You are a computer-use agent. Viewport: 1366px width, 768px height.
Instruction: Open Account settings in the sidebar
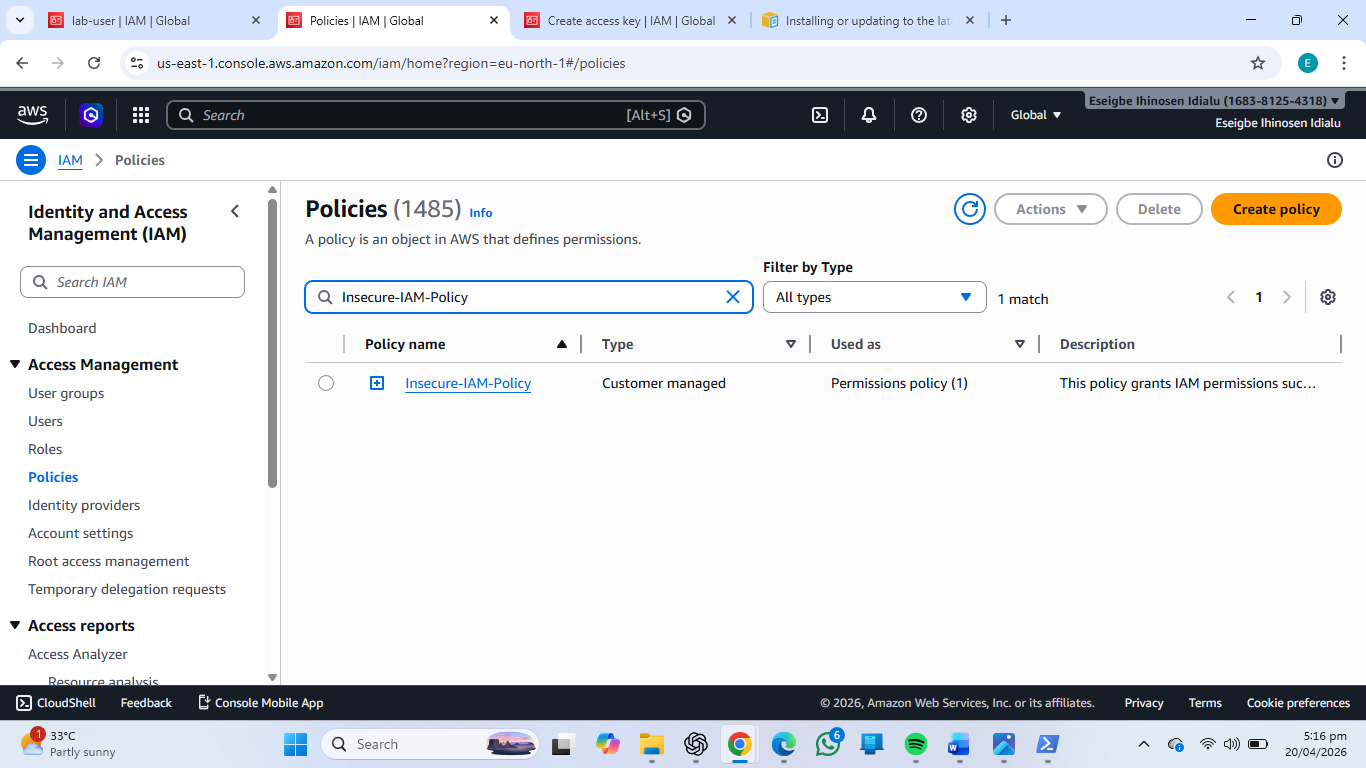pyautogui.click(x=81, y=533)
